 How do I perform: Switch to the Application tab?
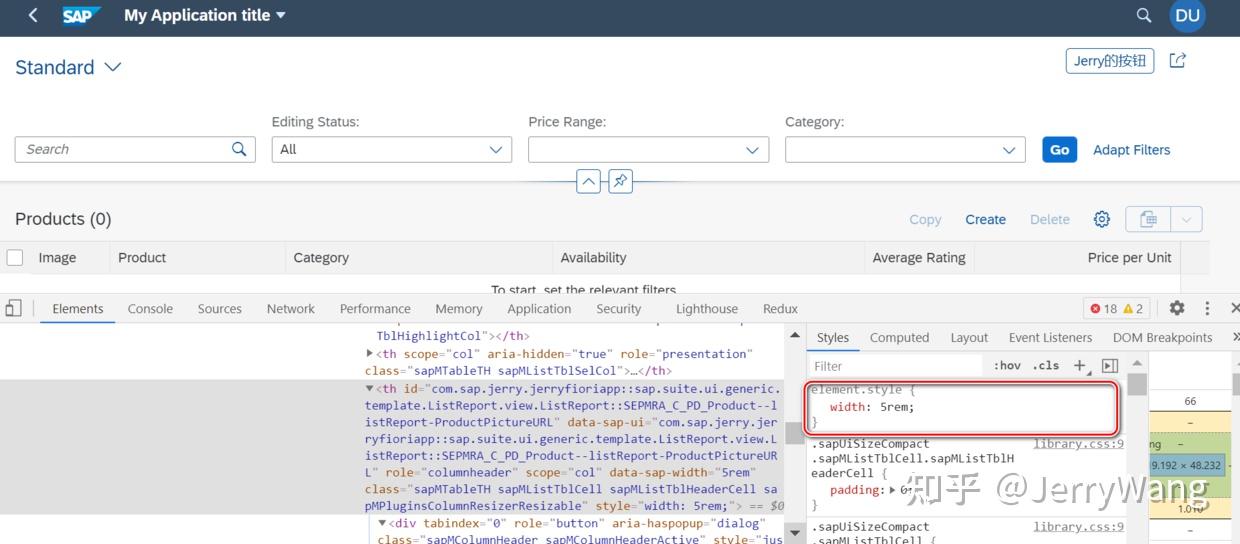click(539, 309)
